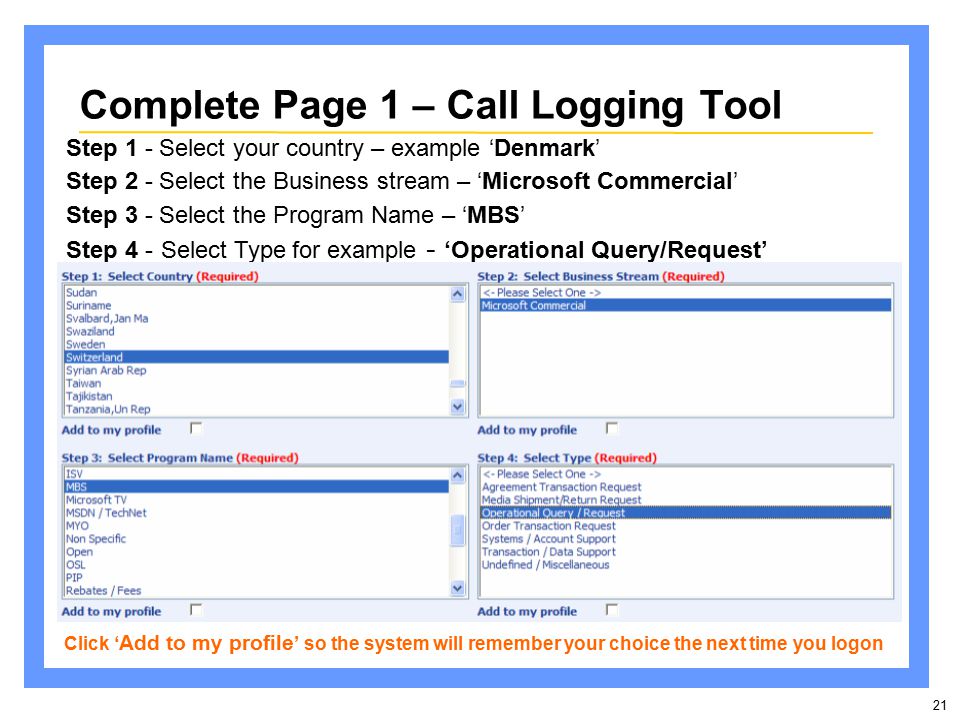Select 'Taiwan' in the country list
Screen dimensions: 960x720
tap(257, 383)
